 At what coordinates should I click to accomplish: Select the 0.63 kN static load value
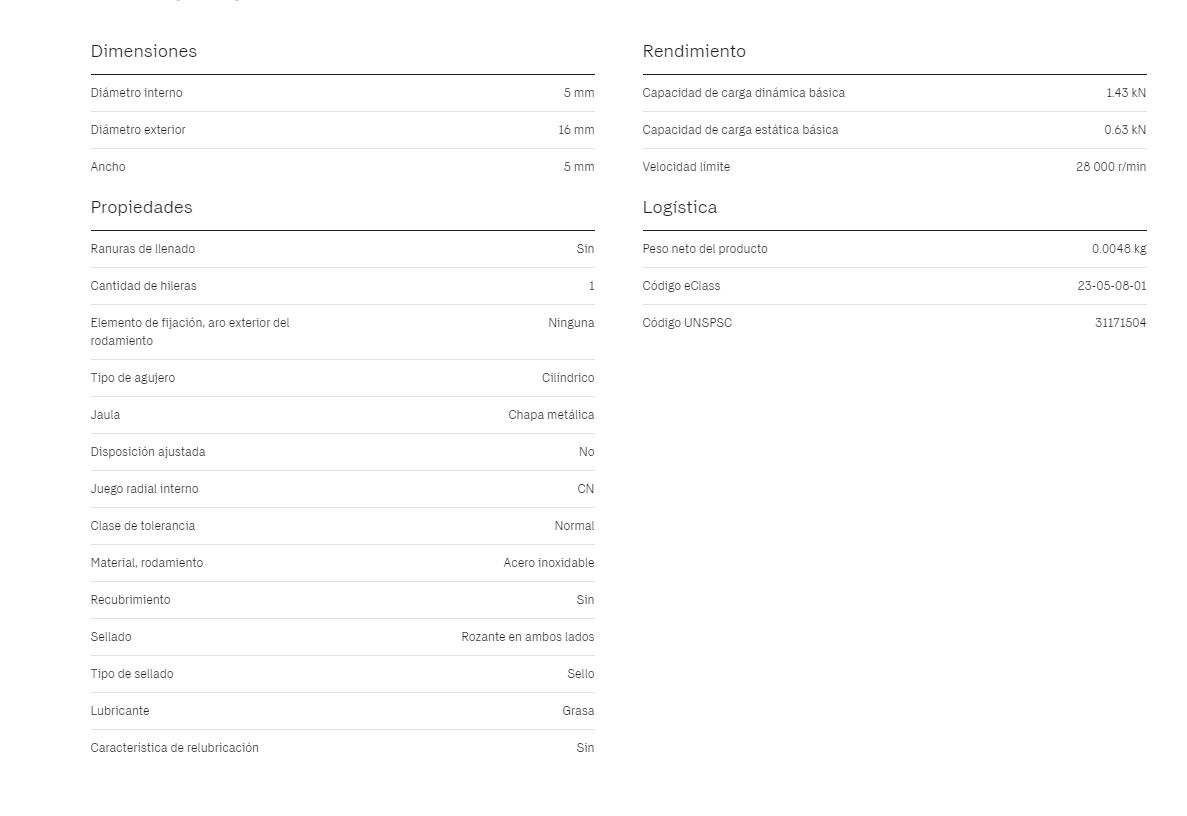[1125, 130]
